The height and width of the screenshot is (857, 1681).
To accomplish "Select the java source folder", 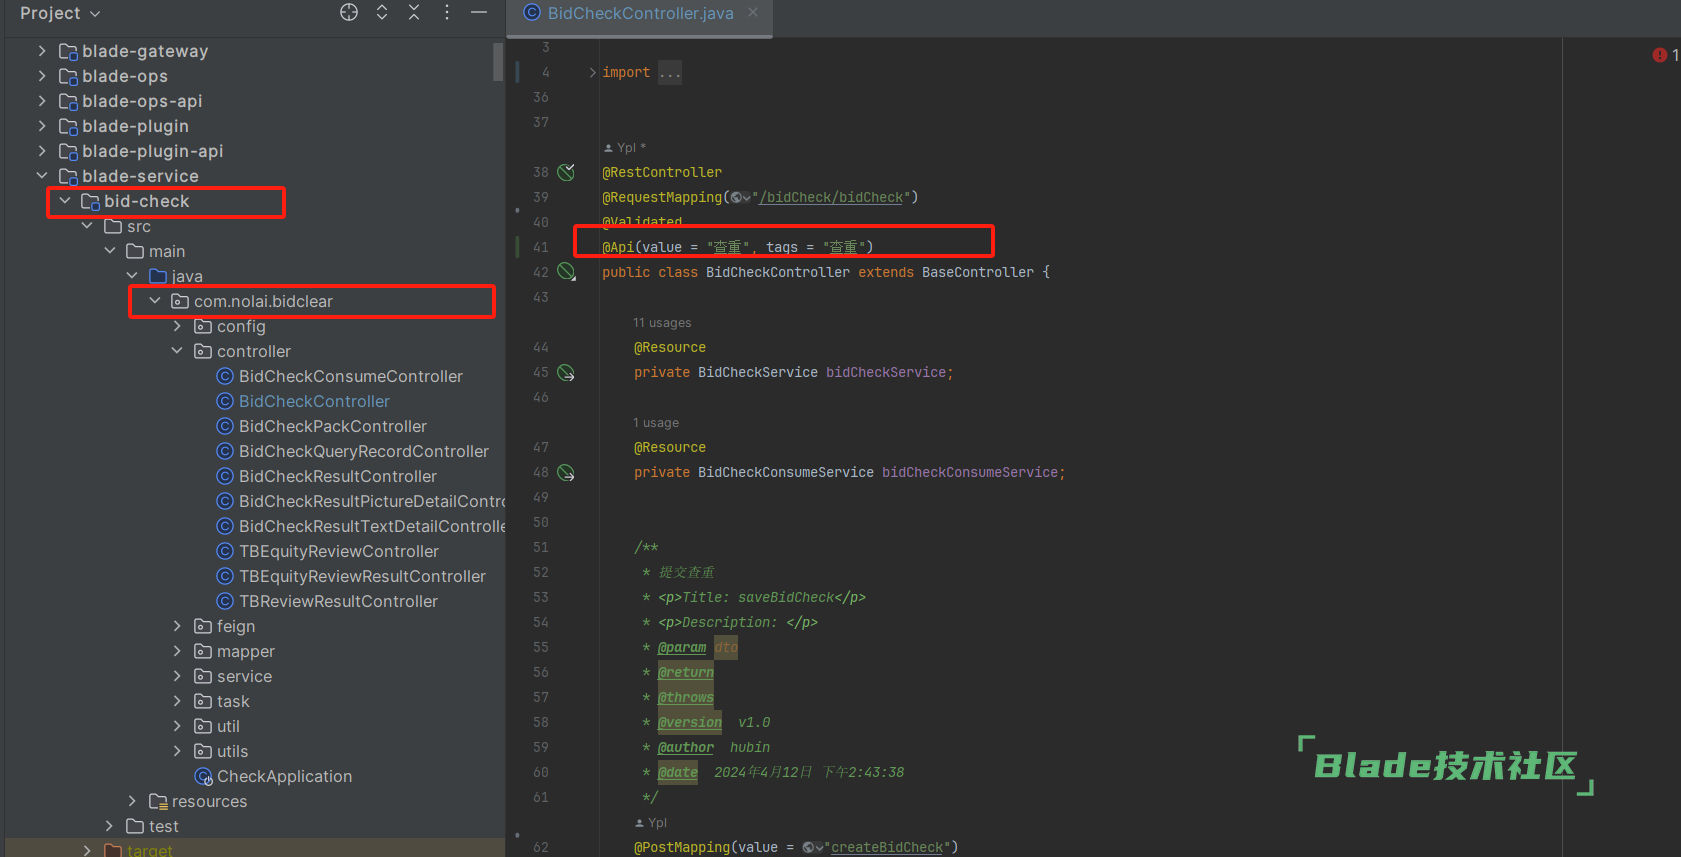I will click(186, 276).
